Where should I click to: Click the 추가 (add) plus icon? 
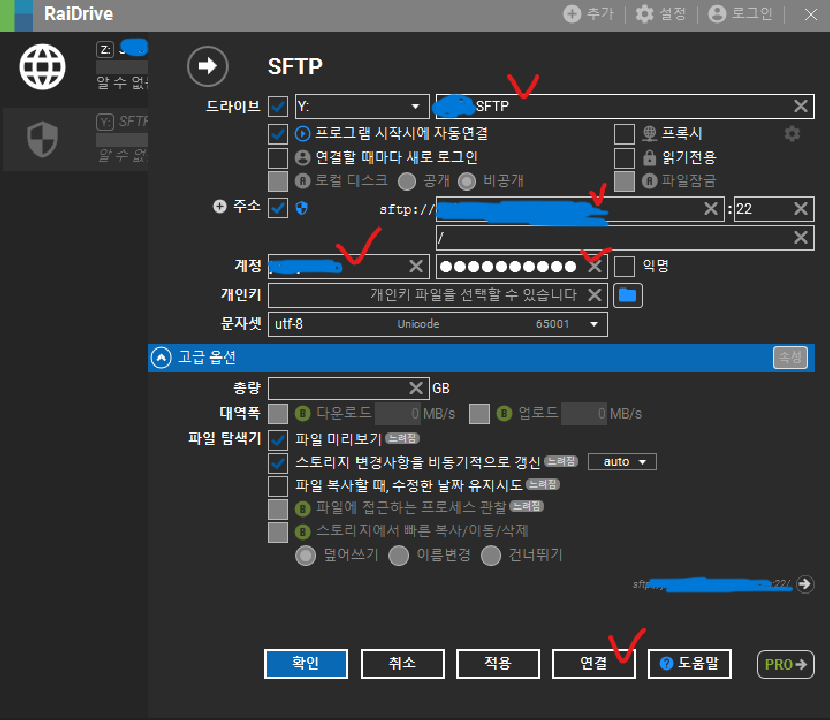pyautogui.click(x=572, y=14)
